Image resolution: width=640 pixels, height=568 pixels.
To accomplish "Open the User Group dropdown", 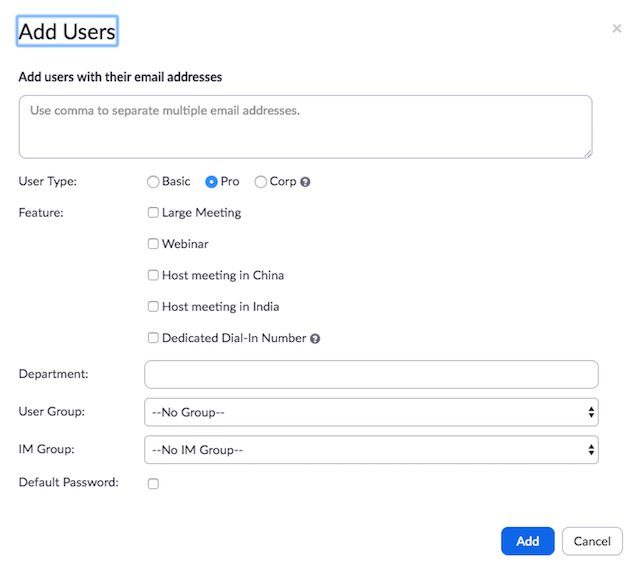I will [x=371, y=413].
